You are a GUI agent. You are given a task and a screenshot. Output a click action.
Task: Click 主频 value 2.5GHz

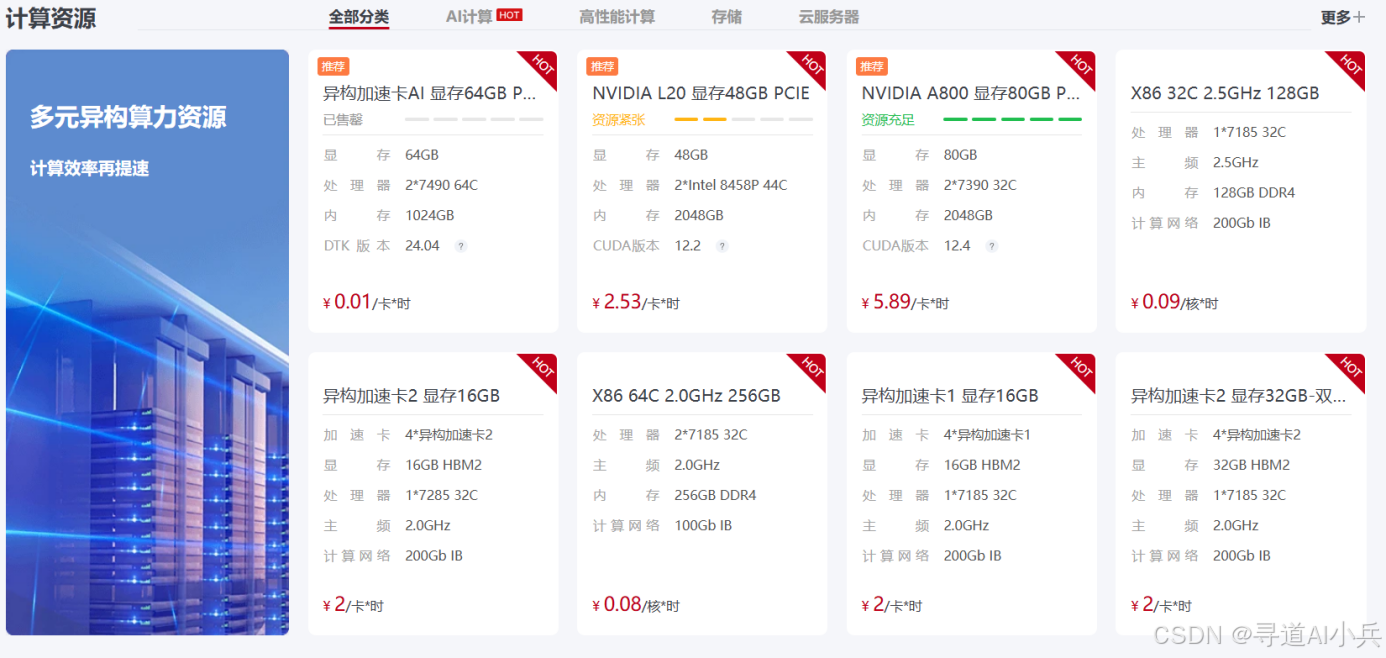coord(1235,162)
